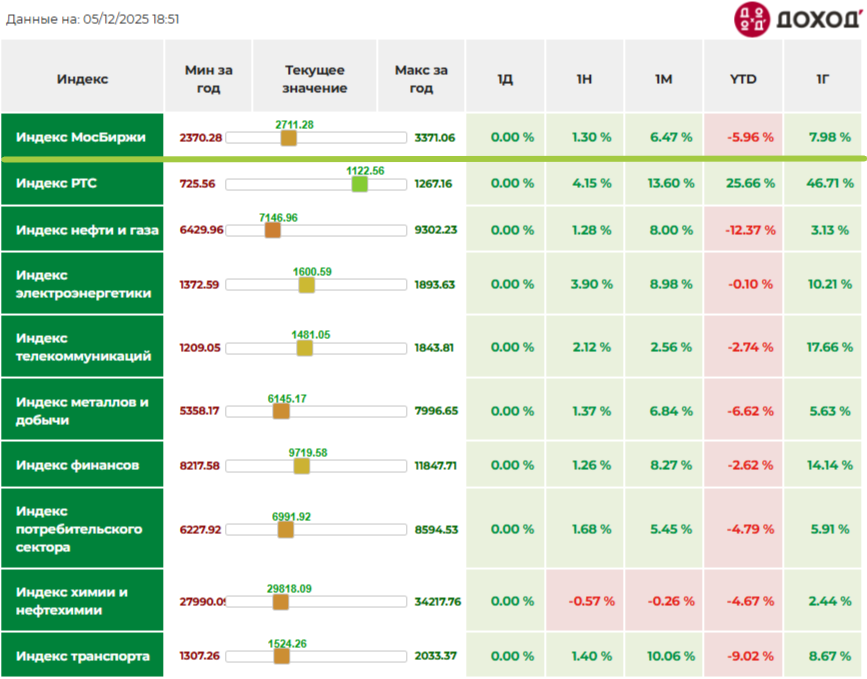
Task: Open the Индекс электроэнергетики row
Action: point(82,284)
